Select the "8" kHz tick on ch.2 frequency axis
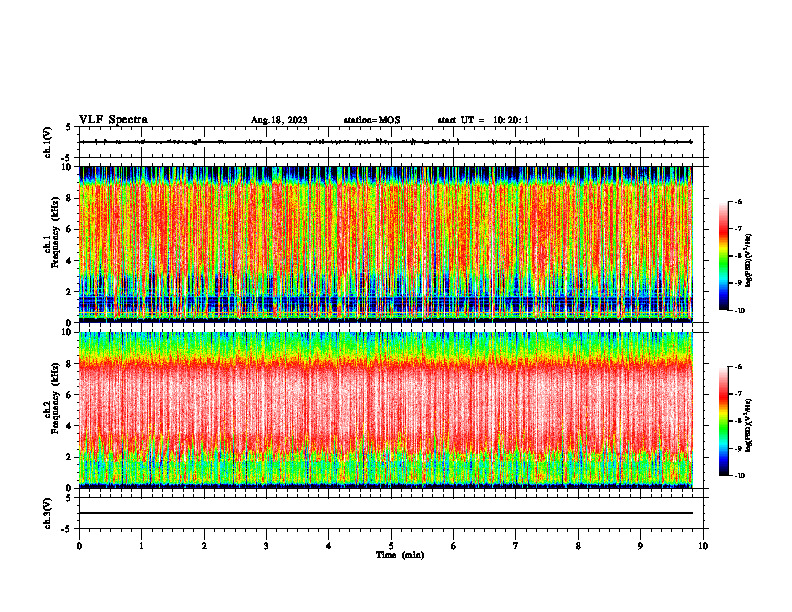Image resolution: width=792 pixels, height=612 pixels. (x=69, y=364)
